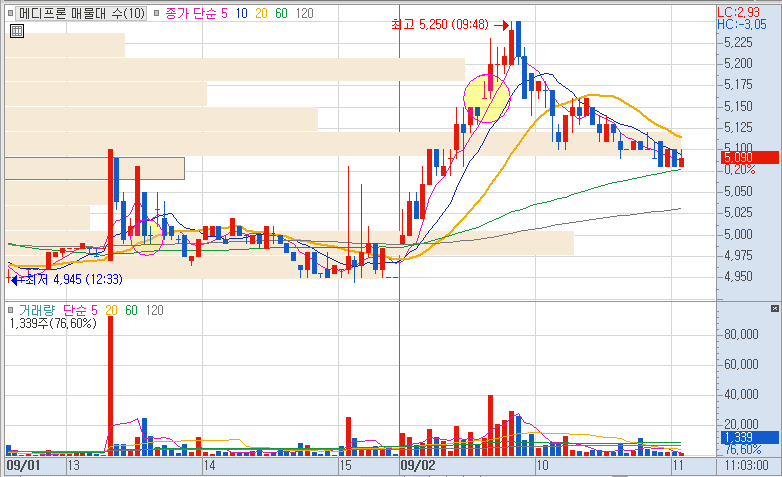The image size is (782, 477).
Task: Click the 15 hour label on time axis
Action: [346, 466]
